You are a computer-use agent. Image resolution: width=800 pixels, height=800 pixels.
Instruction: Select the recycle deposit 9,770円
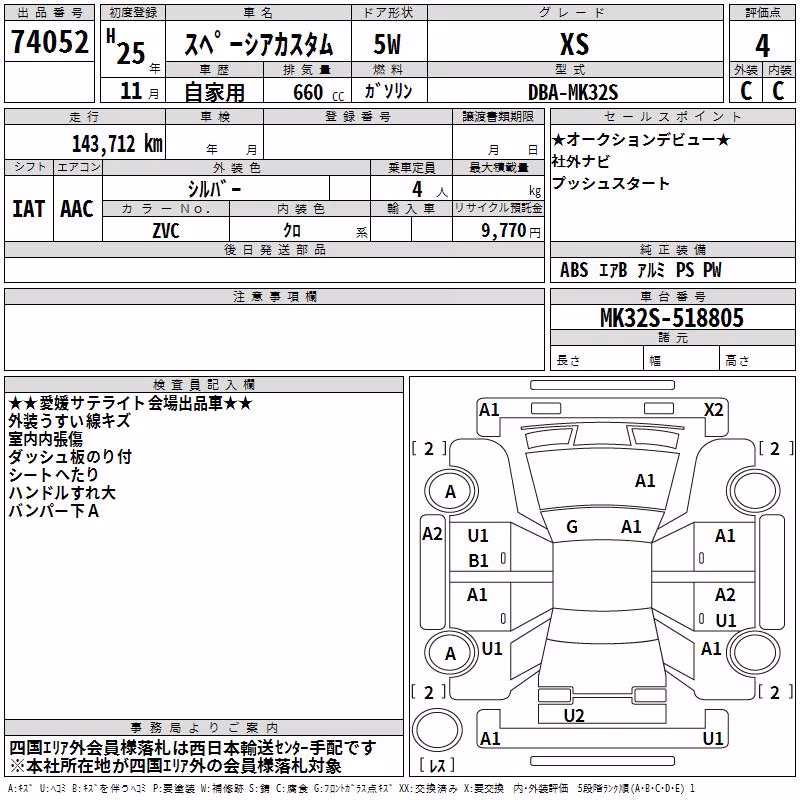tap(510, 231)
